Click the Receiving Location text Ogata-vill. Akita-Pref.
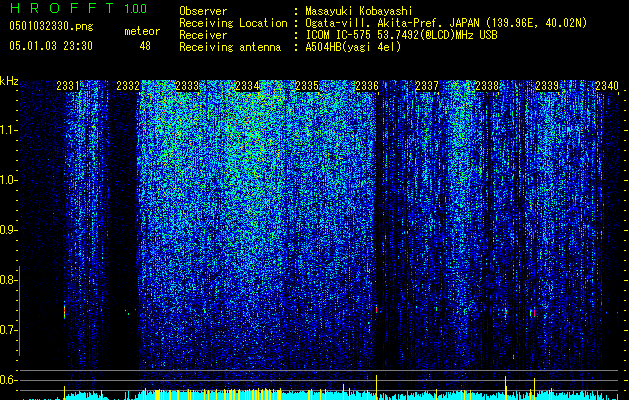The height and width of the screenshot is (400, 629). 375,23
